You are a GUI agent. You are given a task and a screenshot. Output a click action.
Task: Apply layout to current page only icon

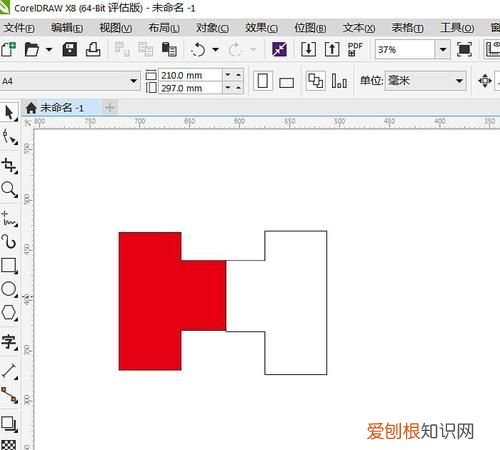339,81
